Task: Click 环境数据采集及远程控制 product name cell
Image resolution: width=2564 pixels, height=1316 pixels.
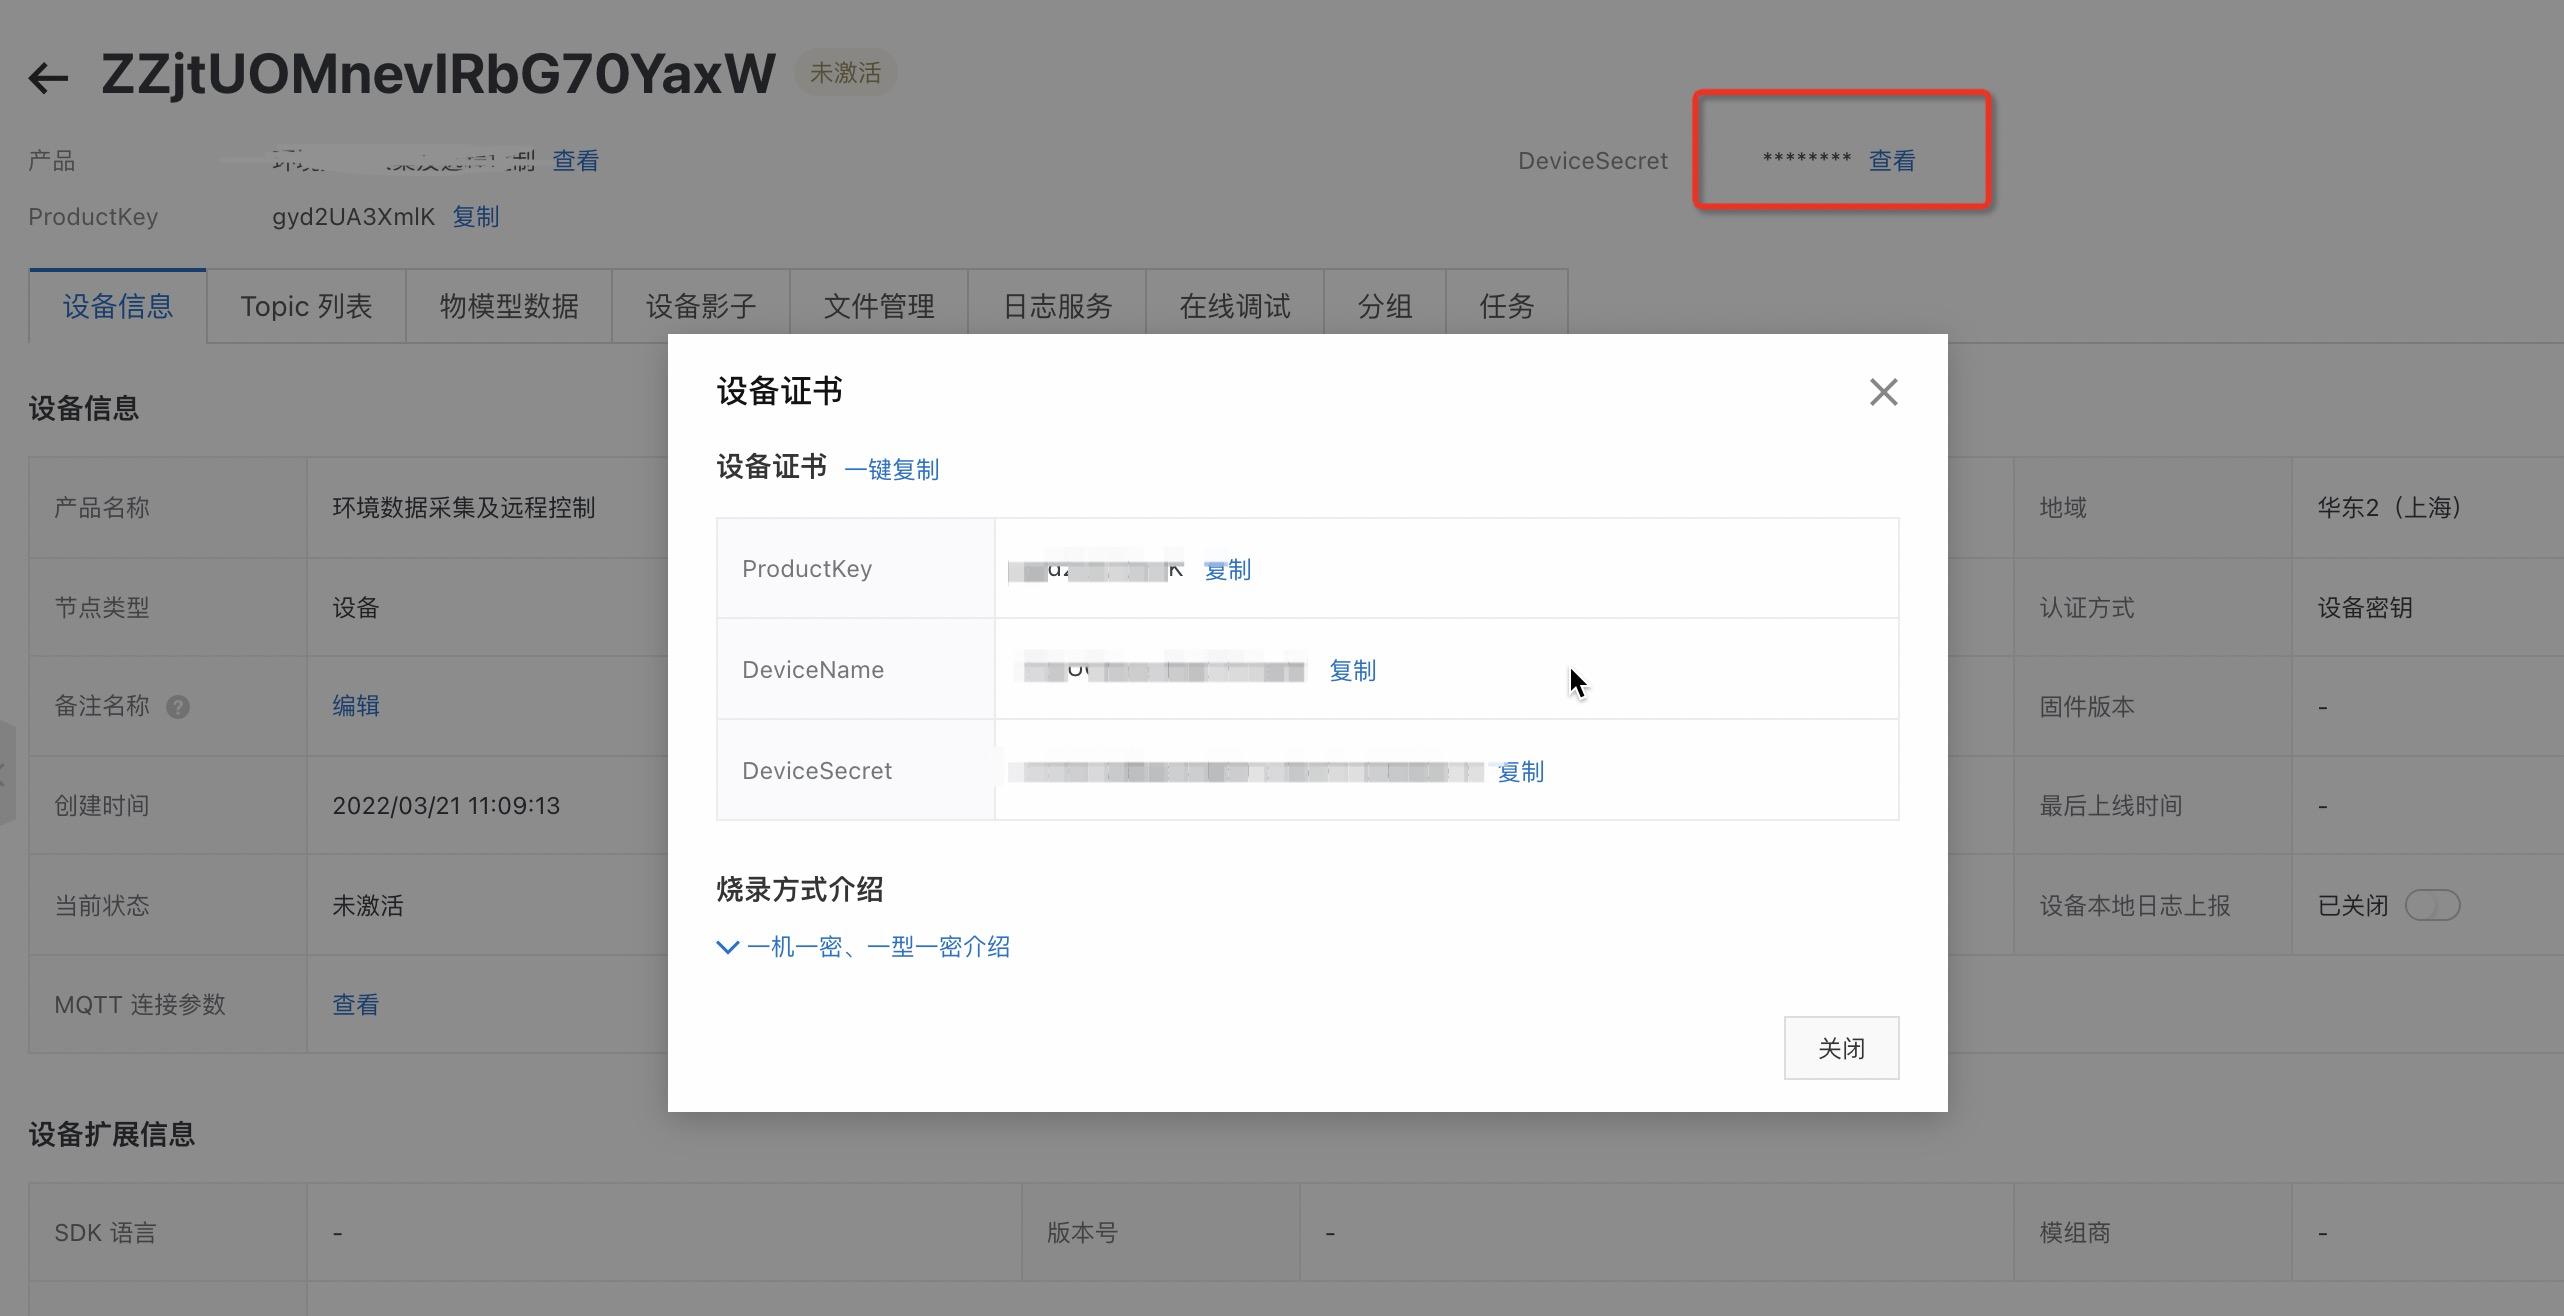Action: click(464, 508)
